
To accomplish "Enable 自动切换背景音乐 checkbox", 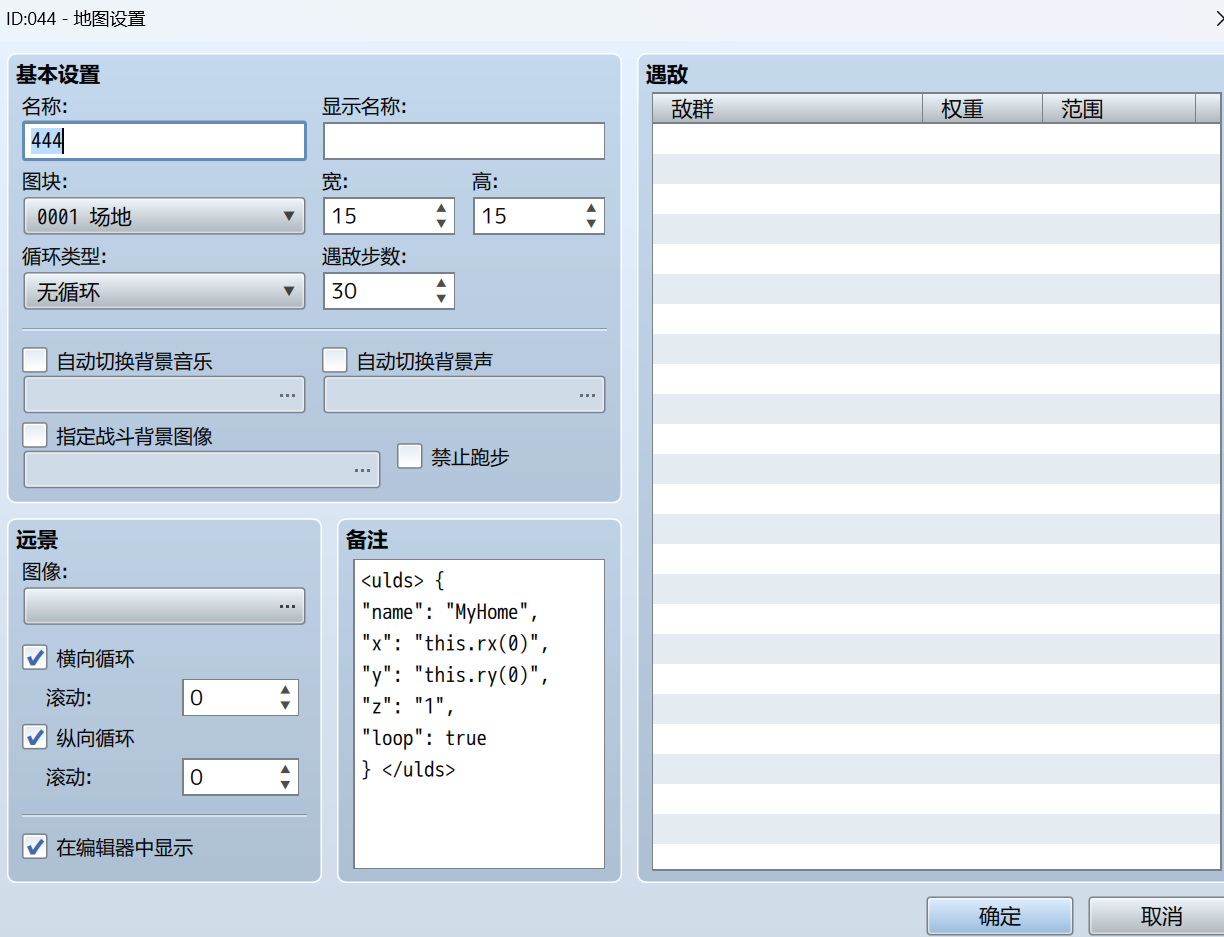I will [35, 360].
